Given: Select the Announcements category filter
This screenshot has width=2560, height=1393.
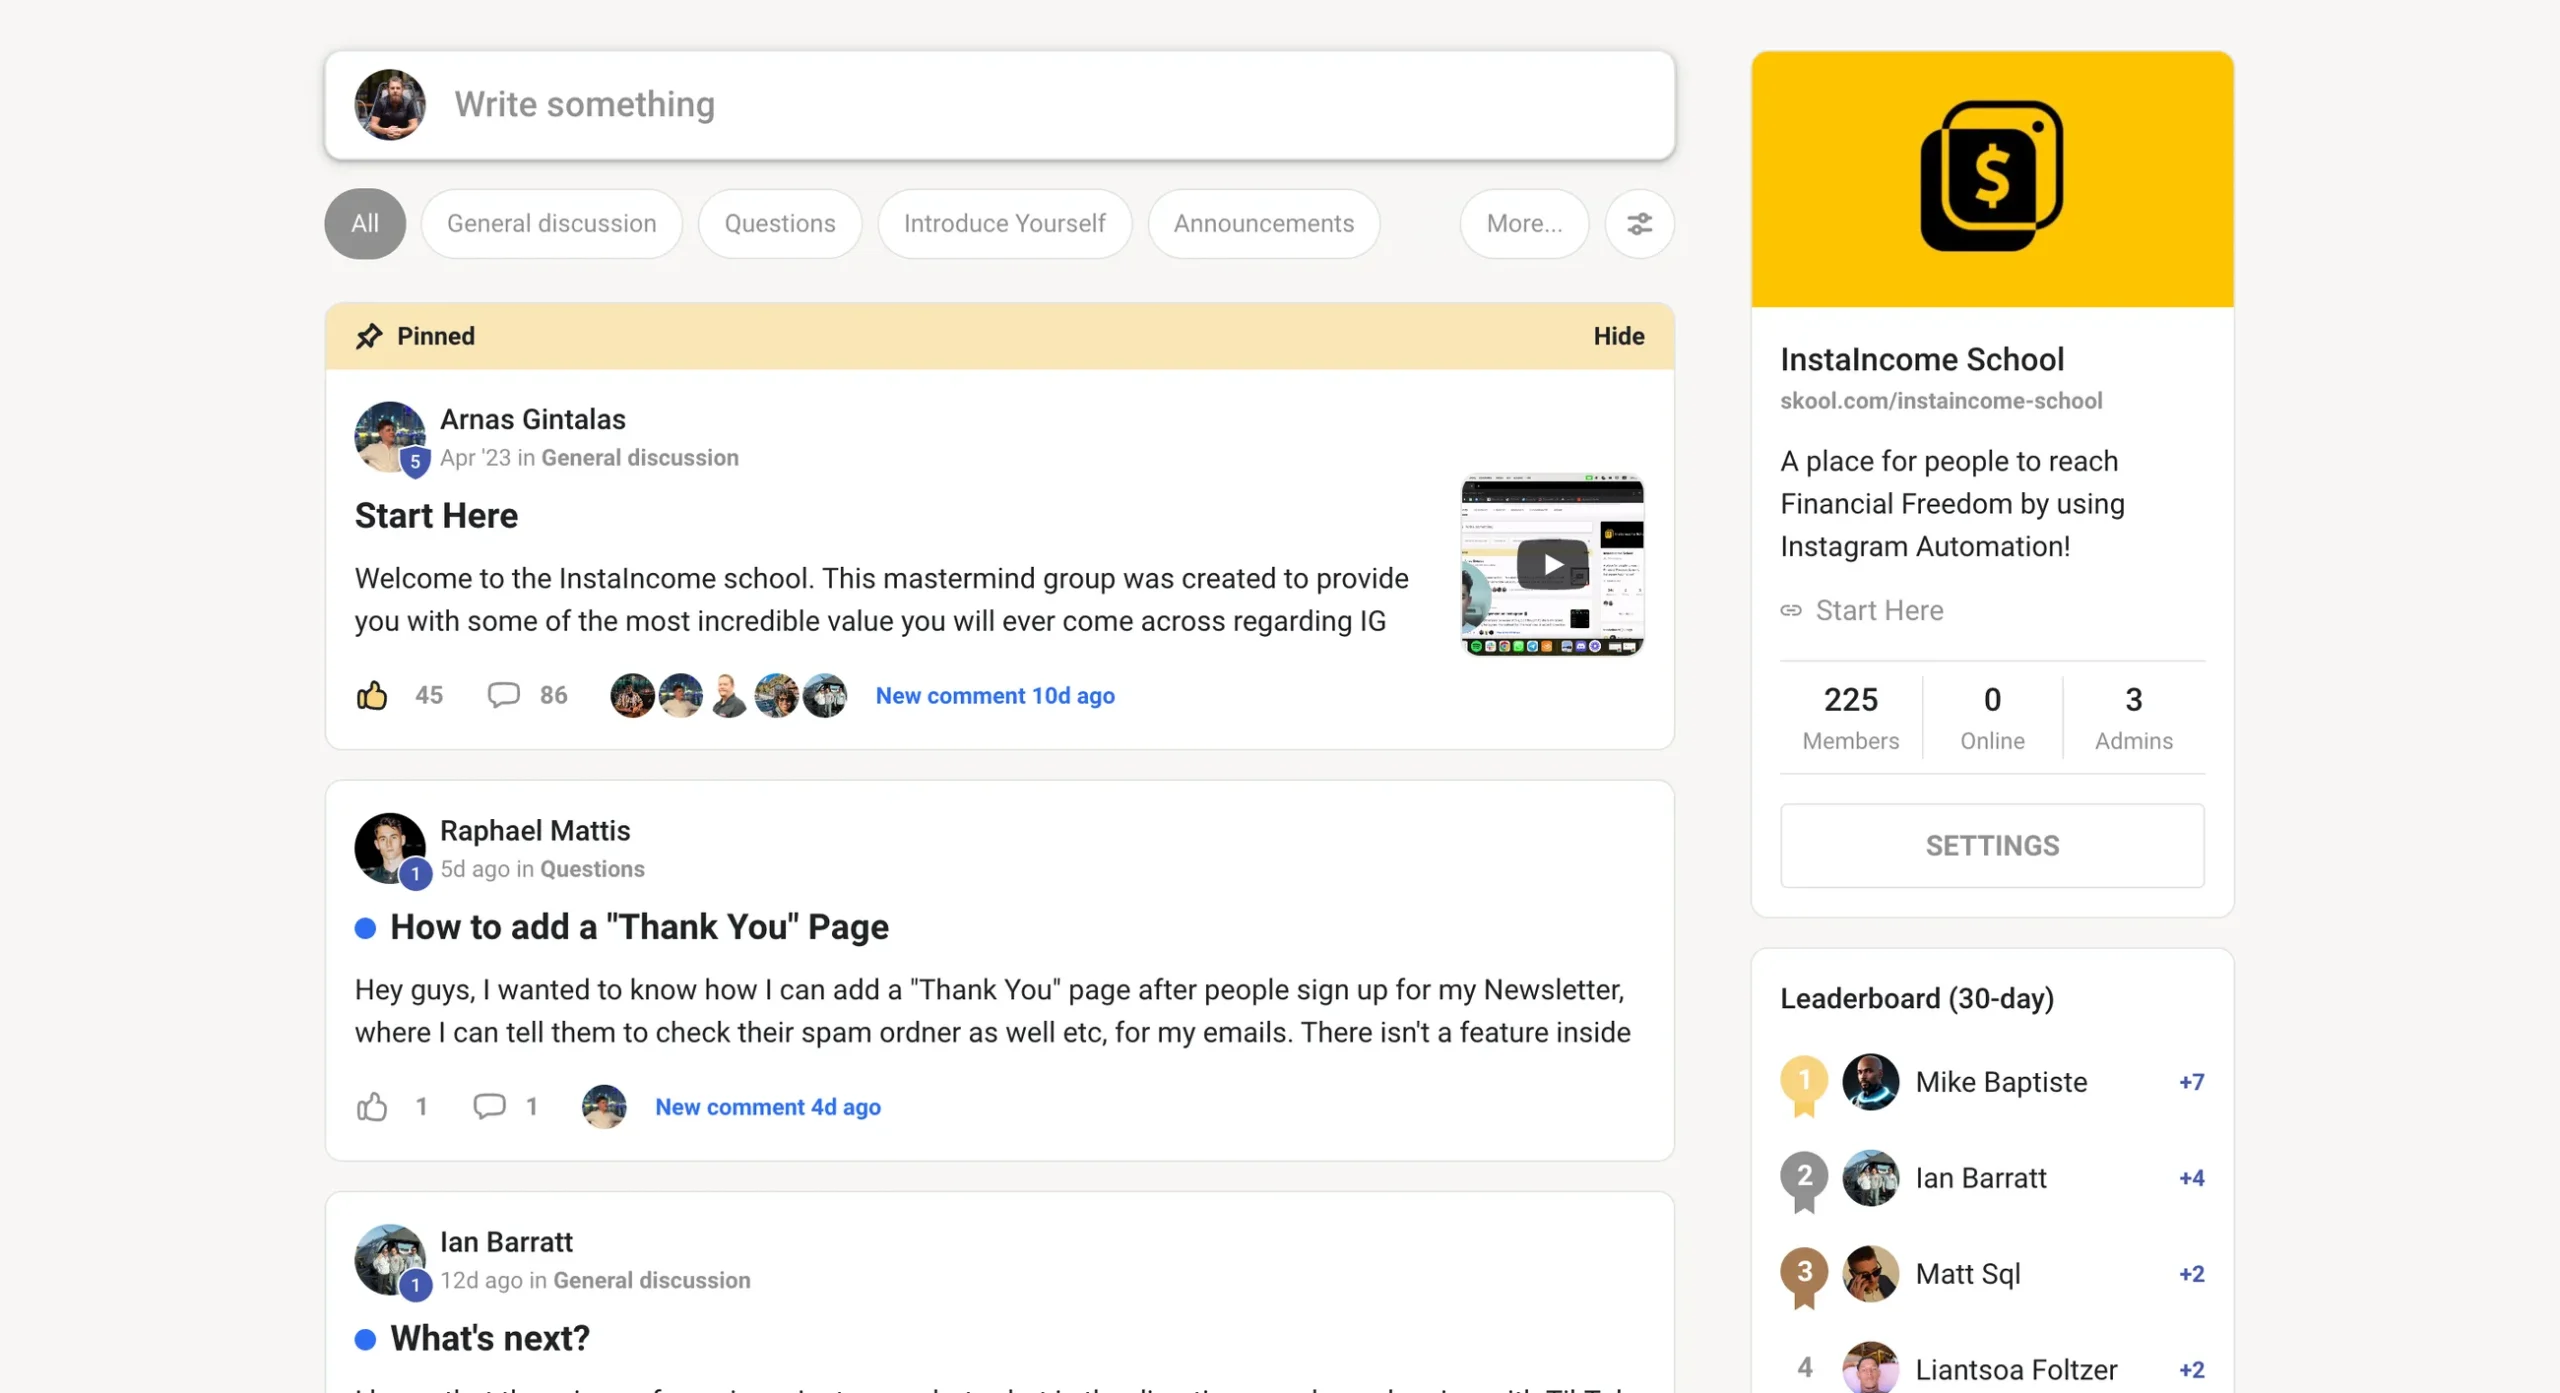Looking at the screenshot, I should 1263,224.
